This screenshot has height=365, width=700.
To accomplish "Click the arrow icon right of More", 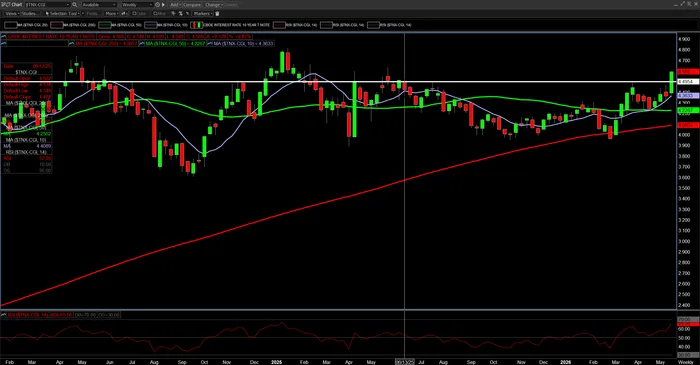I will (124, 14).
